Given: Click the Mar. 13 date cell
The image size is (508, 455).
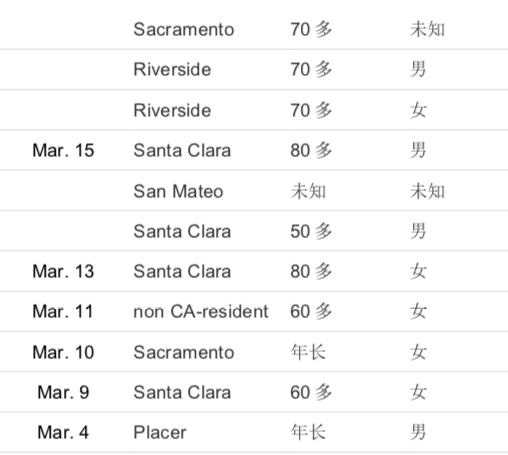Looking at the screenshot, I should (x=63, y=271).
